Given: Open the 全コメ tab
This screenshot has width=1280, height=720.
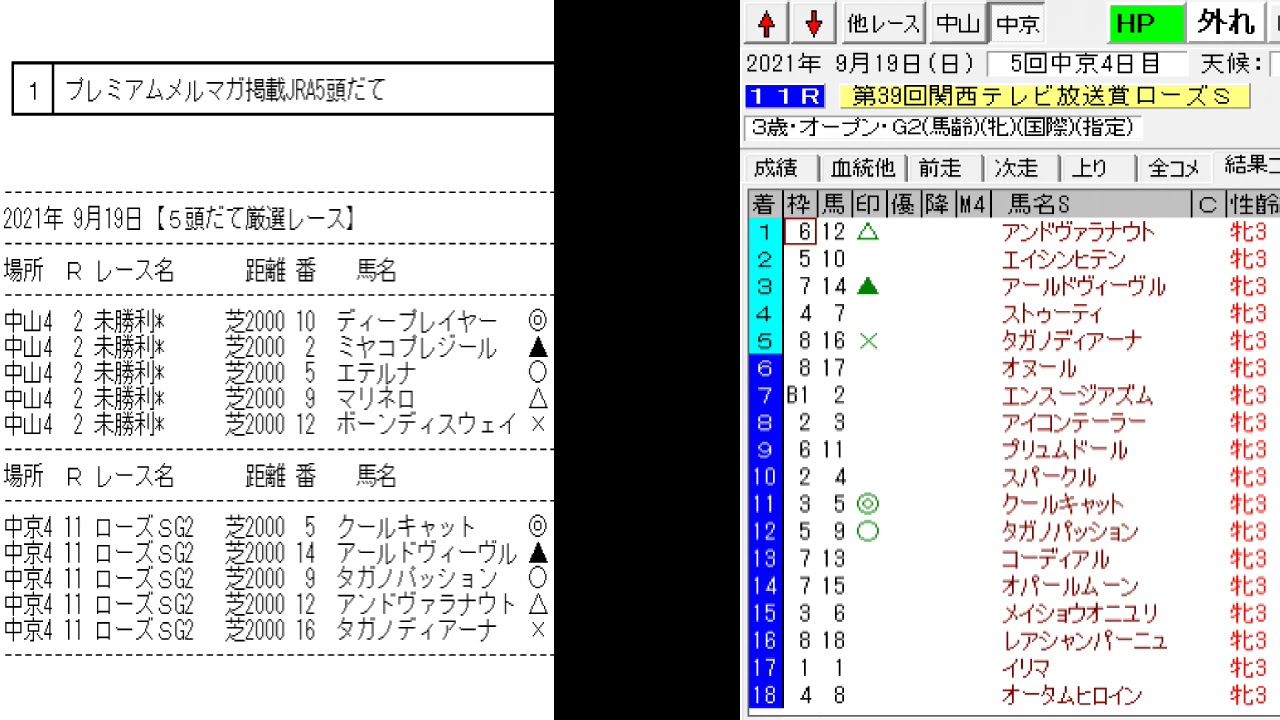Looking at the screenshot, I should pyautogui.click(x=1174, y=168).
